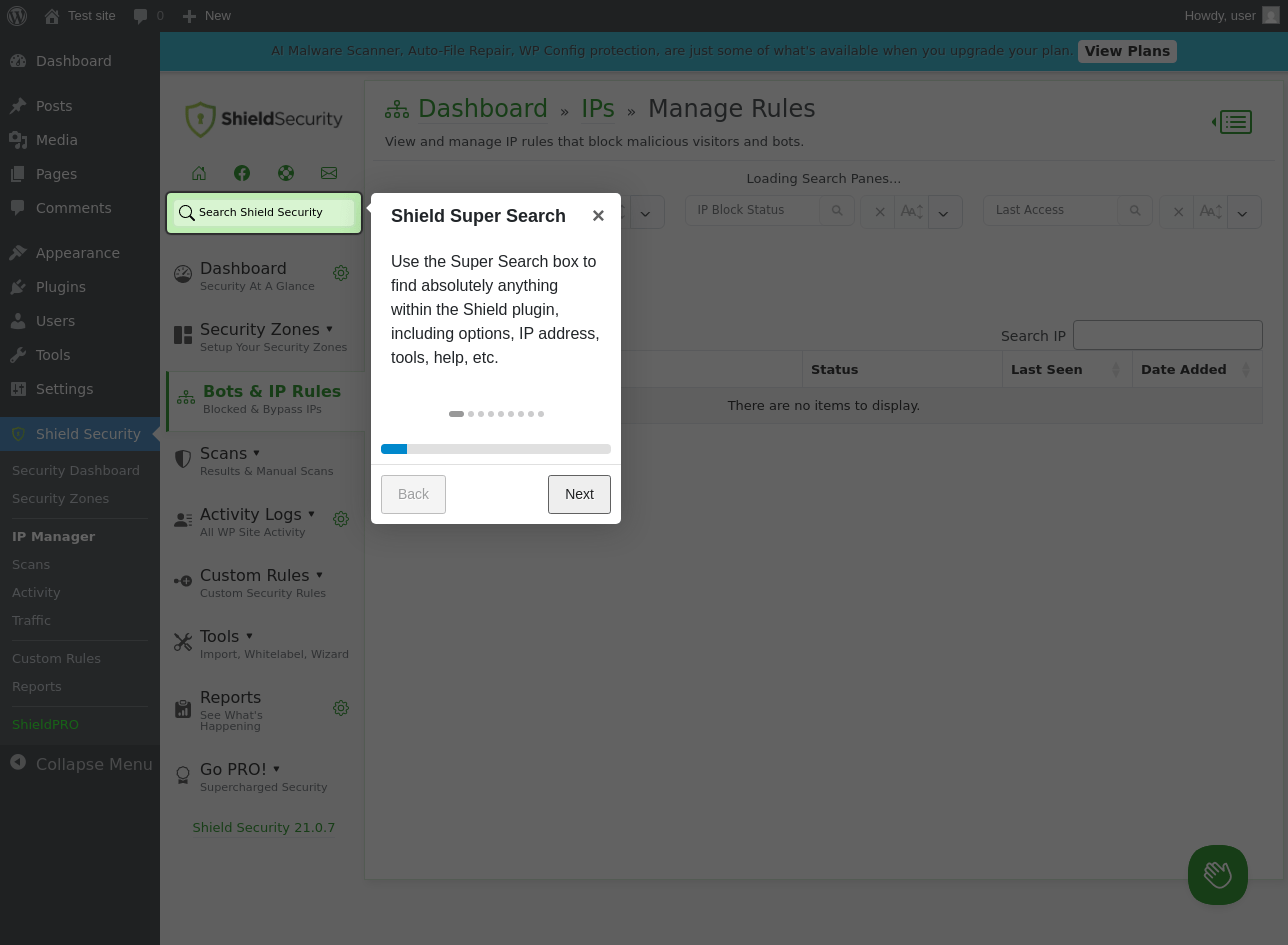Click the Last Access search field
Image resolution: width=1288 pixels, height=945 pixels.
[x=1051, y=210]
